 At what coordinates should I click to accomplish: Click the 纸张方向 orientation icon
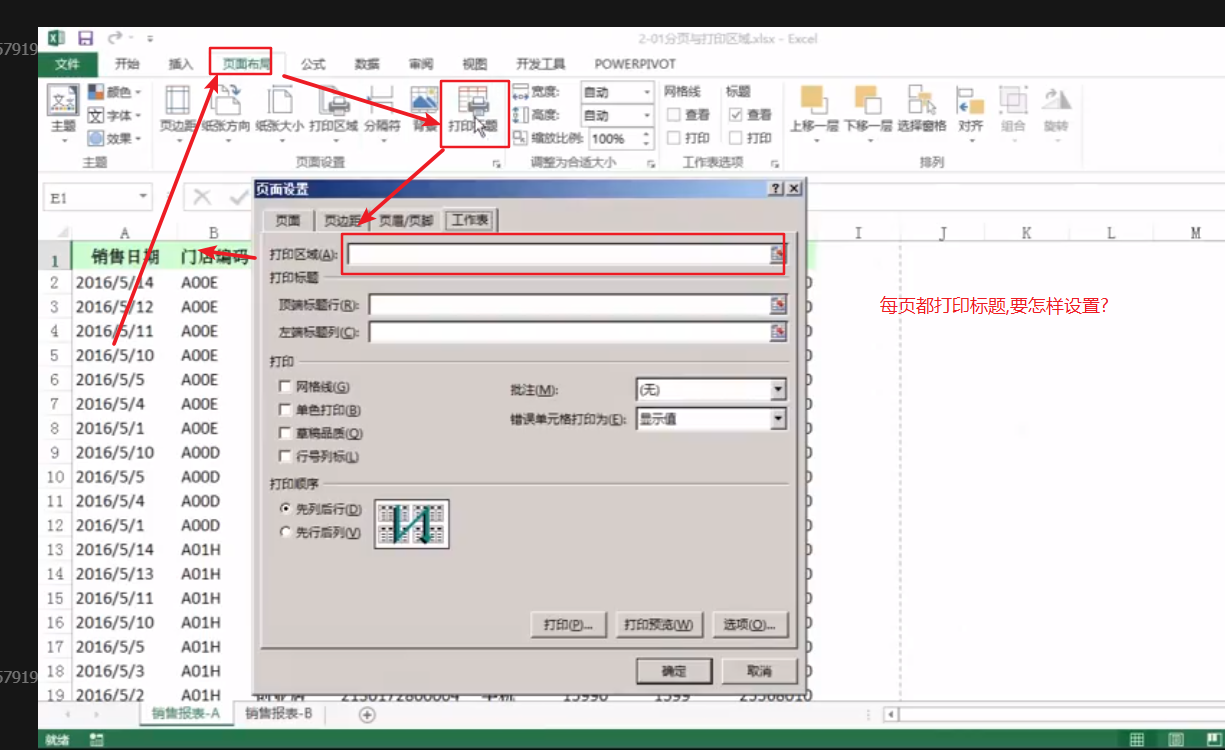(x=228, y=101)
